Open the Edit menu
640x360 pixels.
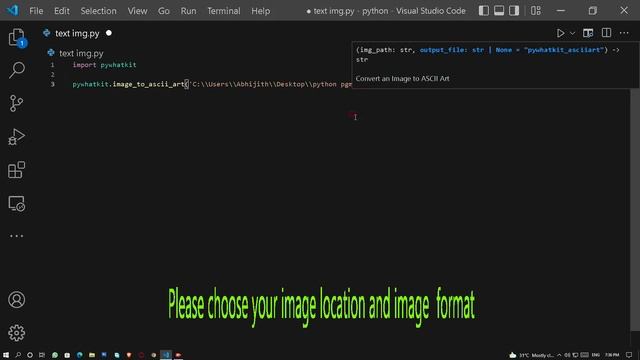pyautogui.click(x=62, y=11)
